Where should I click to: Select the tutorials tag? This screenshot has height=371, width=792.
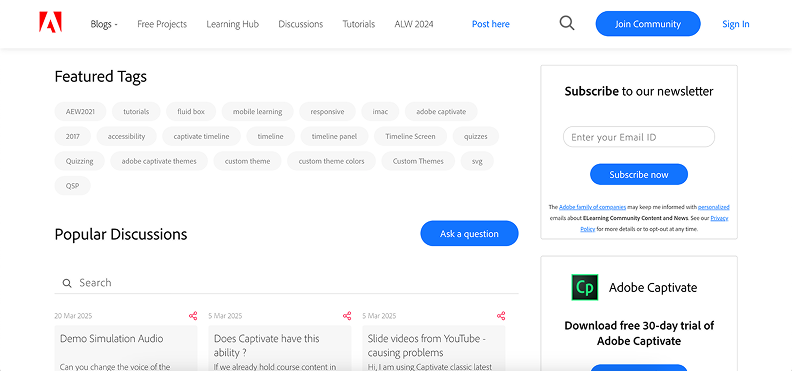[x=136, y=112]
